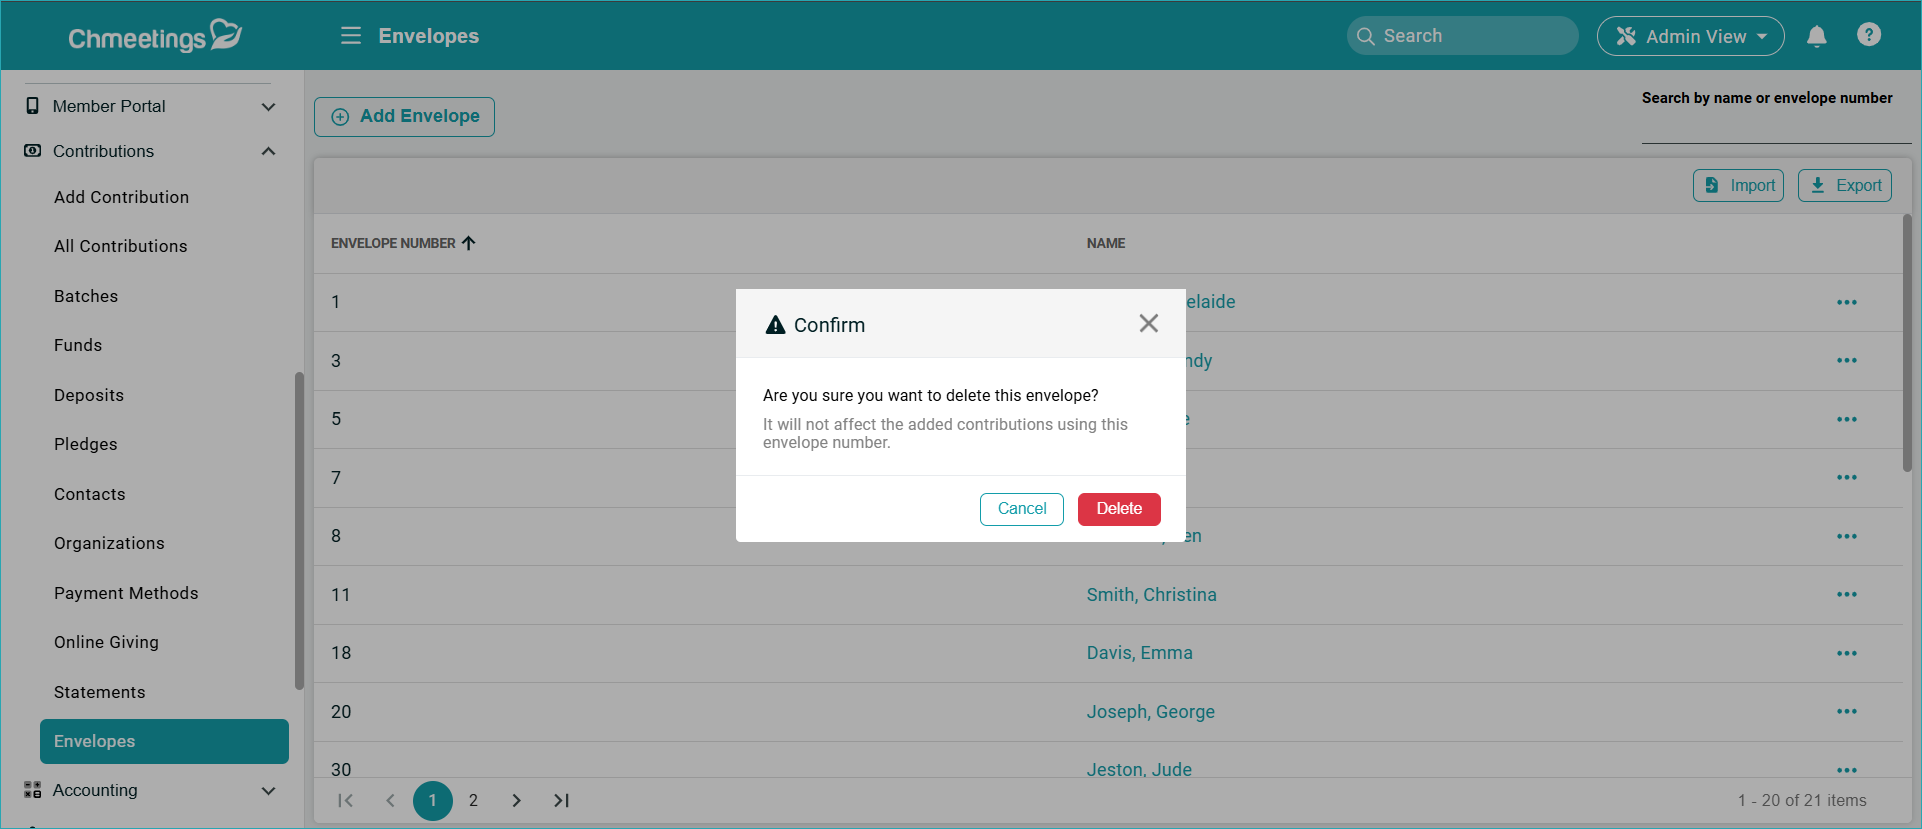Open notifications bell icon
Screen dimensions: 1922x829
coord(1816,36)
